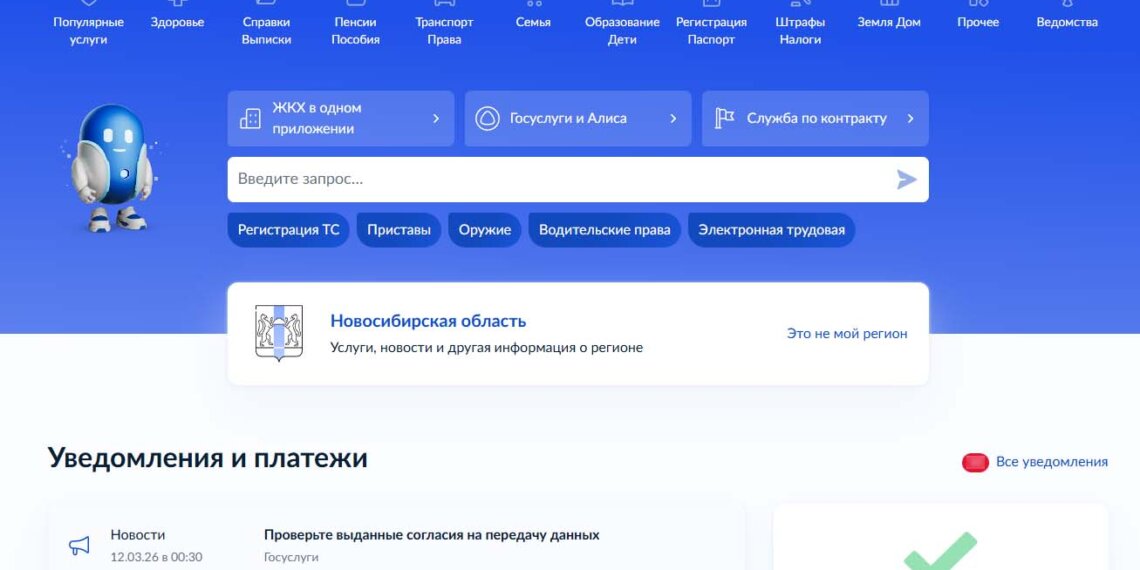This screenshot has height=570, width=1140.
Task: Open the Регистрация Паспорт category
Action: 711,31
